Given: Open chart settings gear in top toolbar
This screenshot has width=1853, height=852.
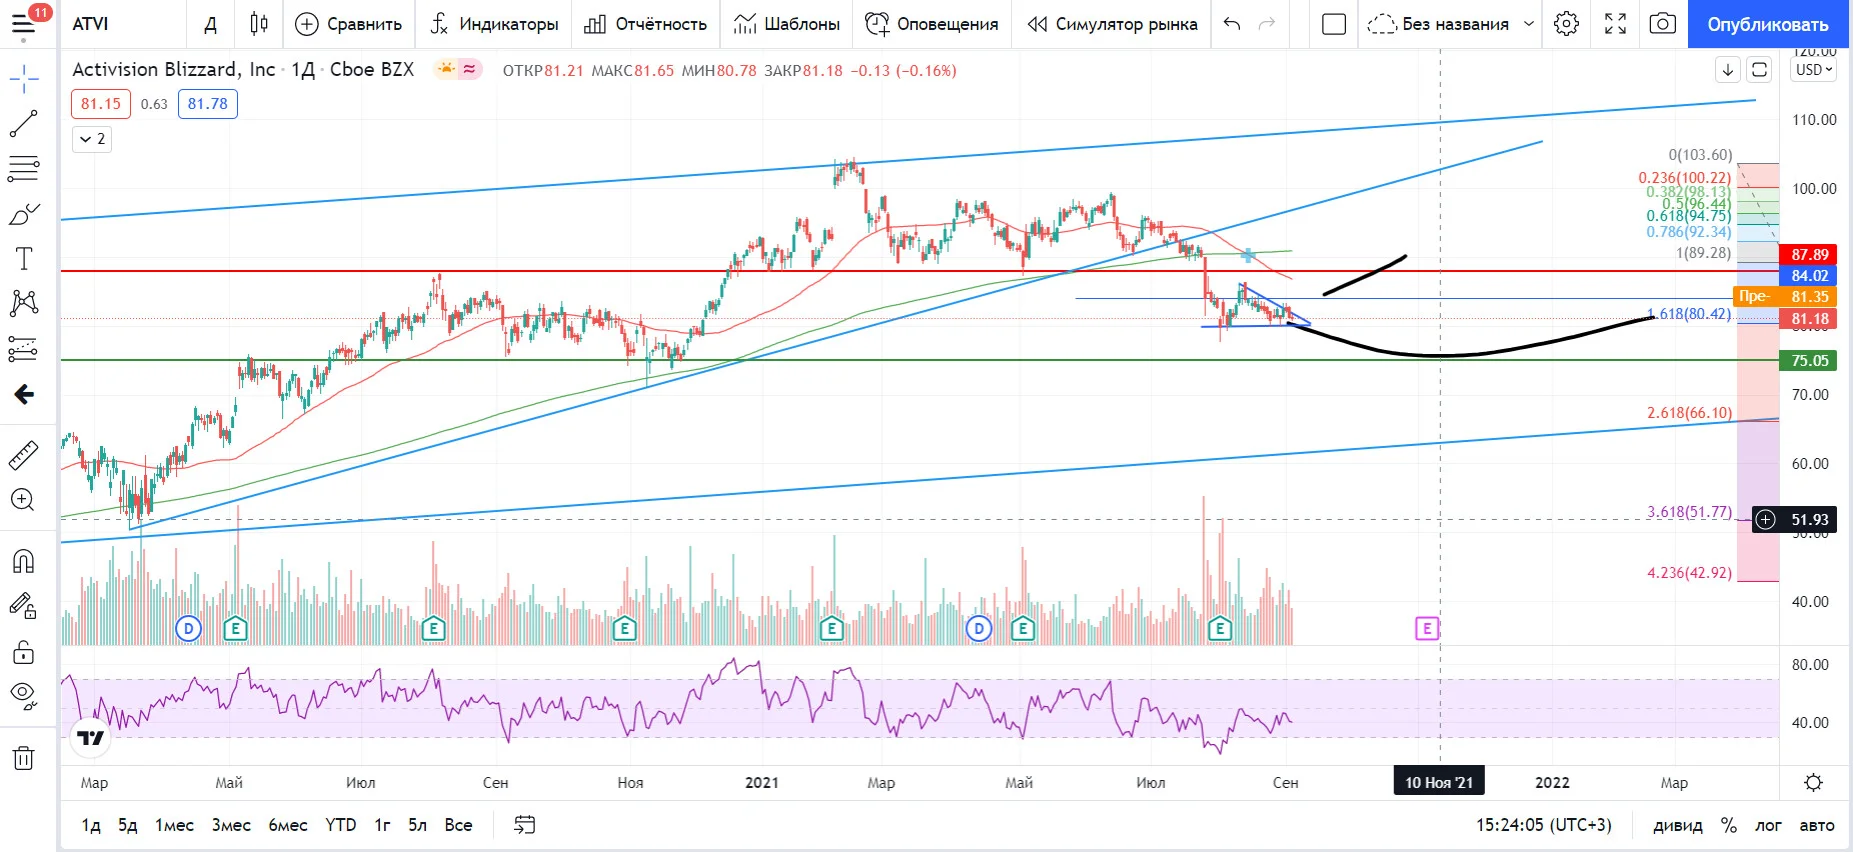Looking at the screenshot, I should pos(1567,24).
